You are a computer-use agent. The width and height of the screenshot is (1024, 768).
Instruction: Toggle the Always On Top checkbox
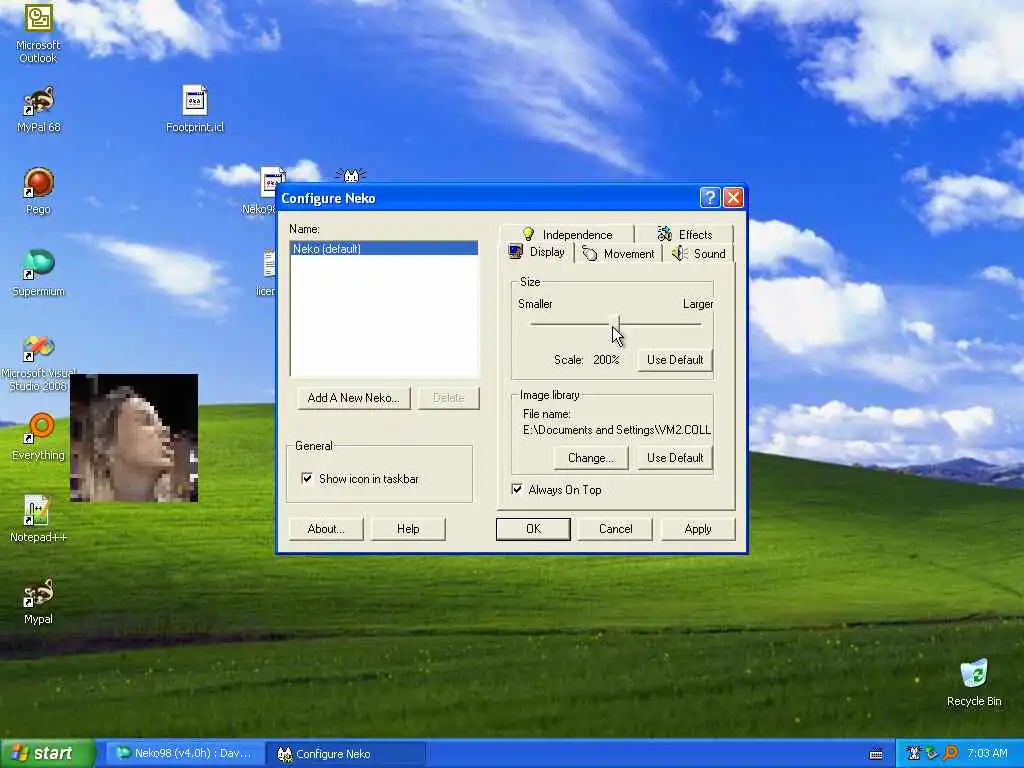pos(517,489)
